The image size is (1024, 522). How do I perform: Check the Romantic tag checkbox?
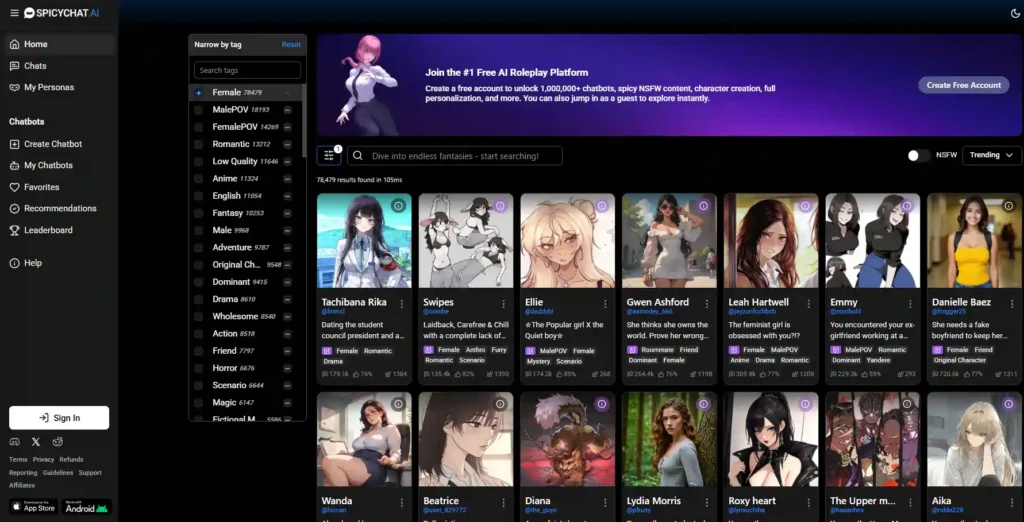[x=198, y=144]
